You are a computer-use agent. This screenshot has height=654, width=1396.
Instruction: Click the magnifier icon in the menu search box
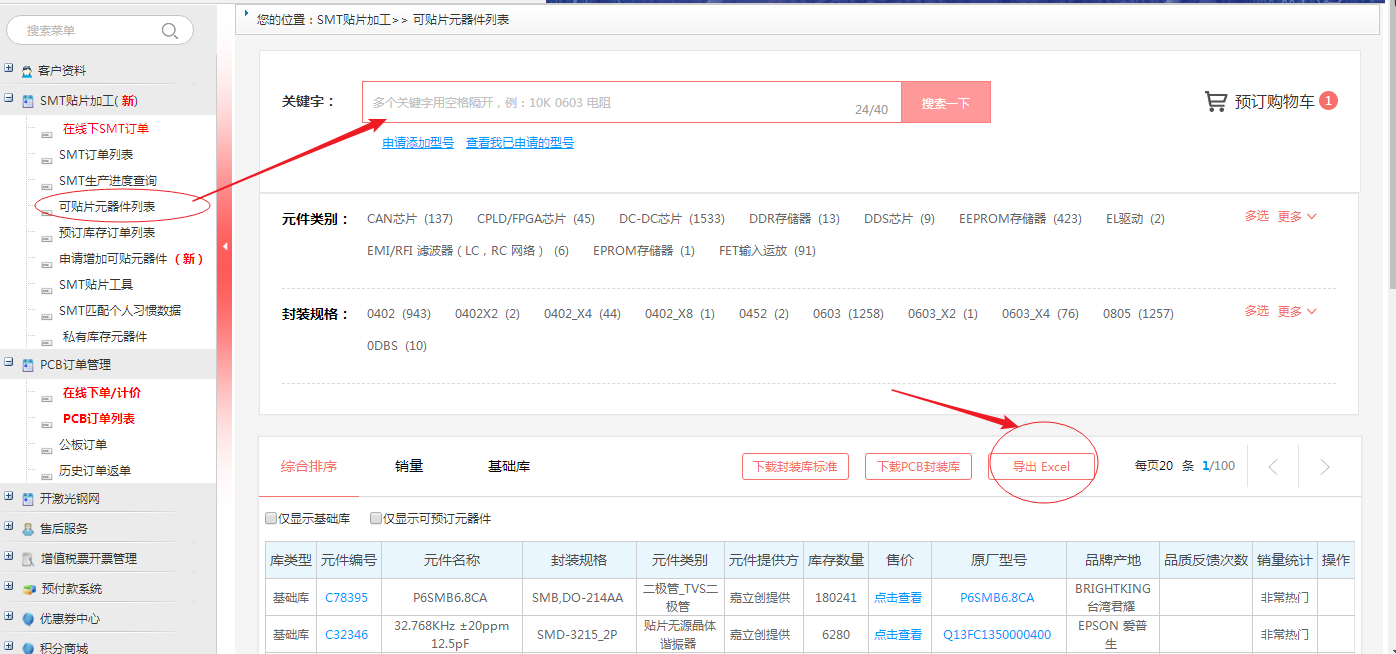[x=170, y=31]
